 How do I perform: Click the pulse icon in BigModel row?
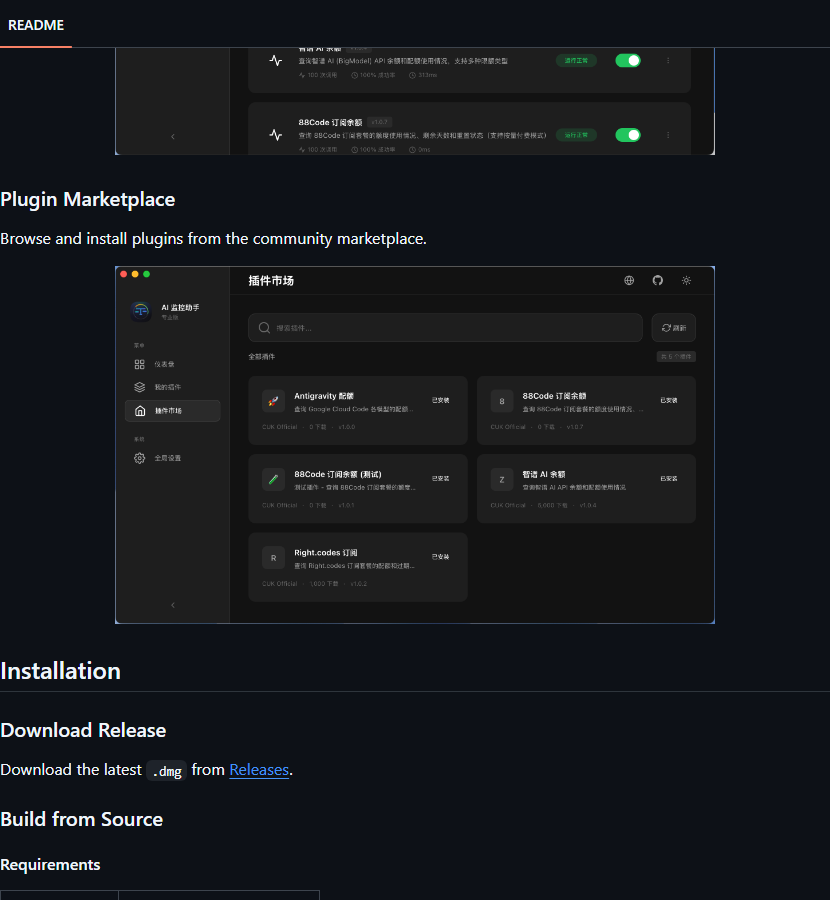pyautogui.click(x=276, y=60)
